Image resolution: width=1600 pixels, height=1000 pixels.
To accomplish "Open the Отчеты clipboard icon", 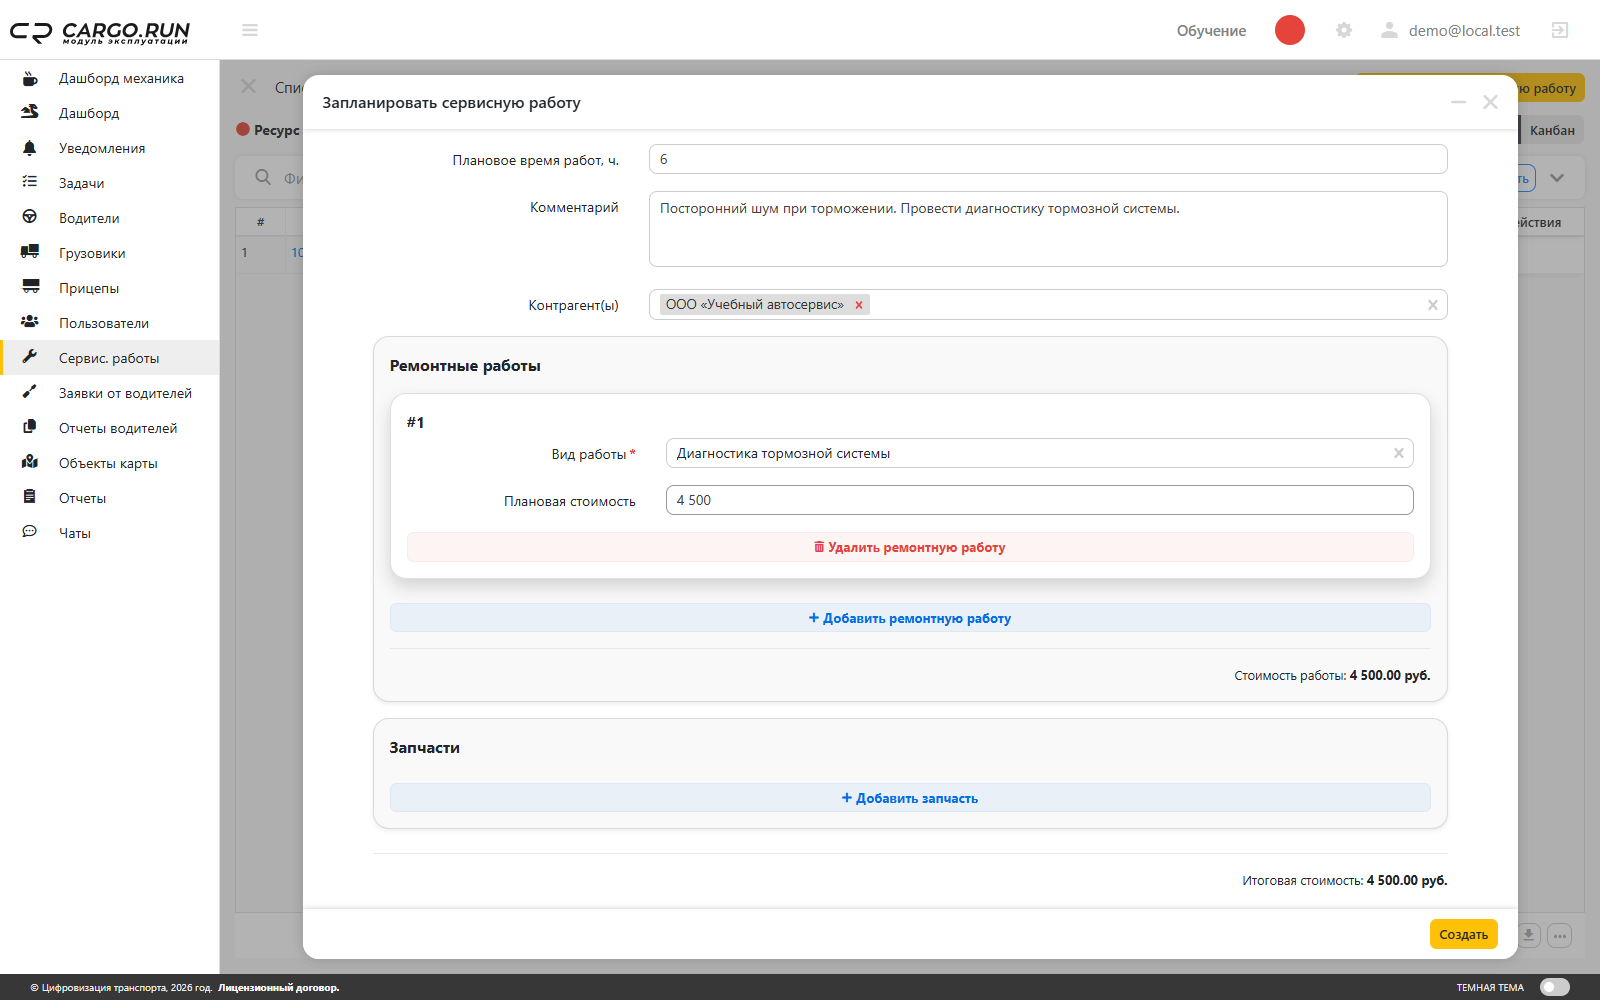I will [x=30, y=498].
